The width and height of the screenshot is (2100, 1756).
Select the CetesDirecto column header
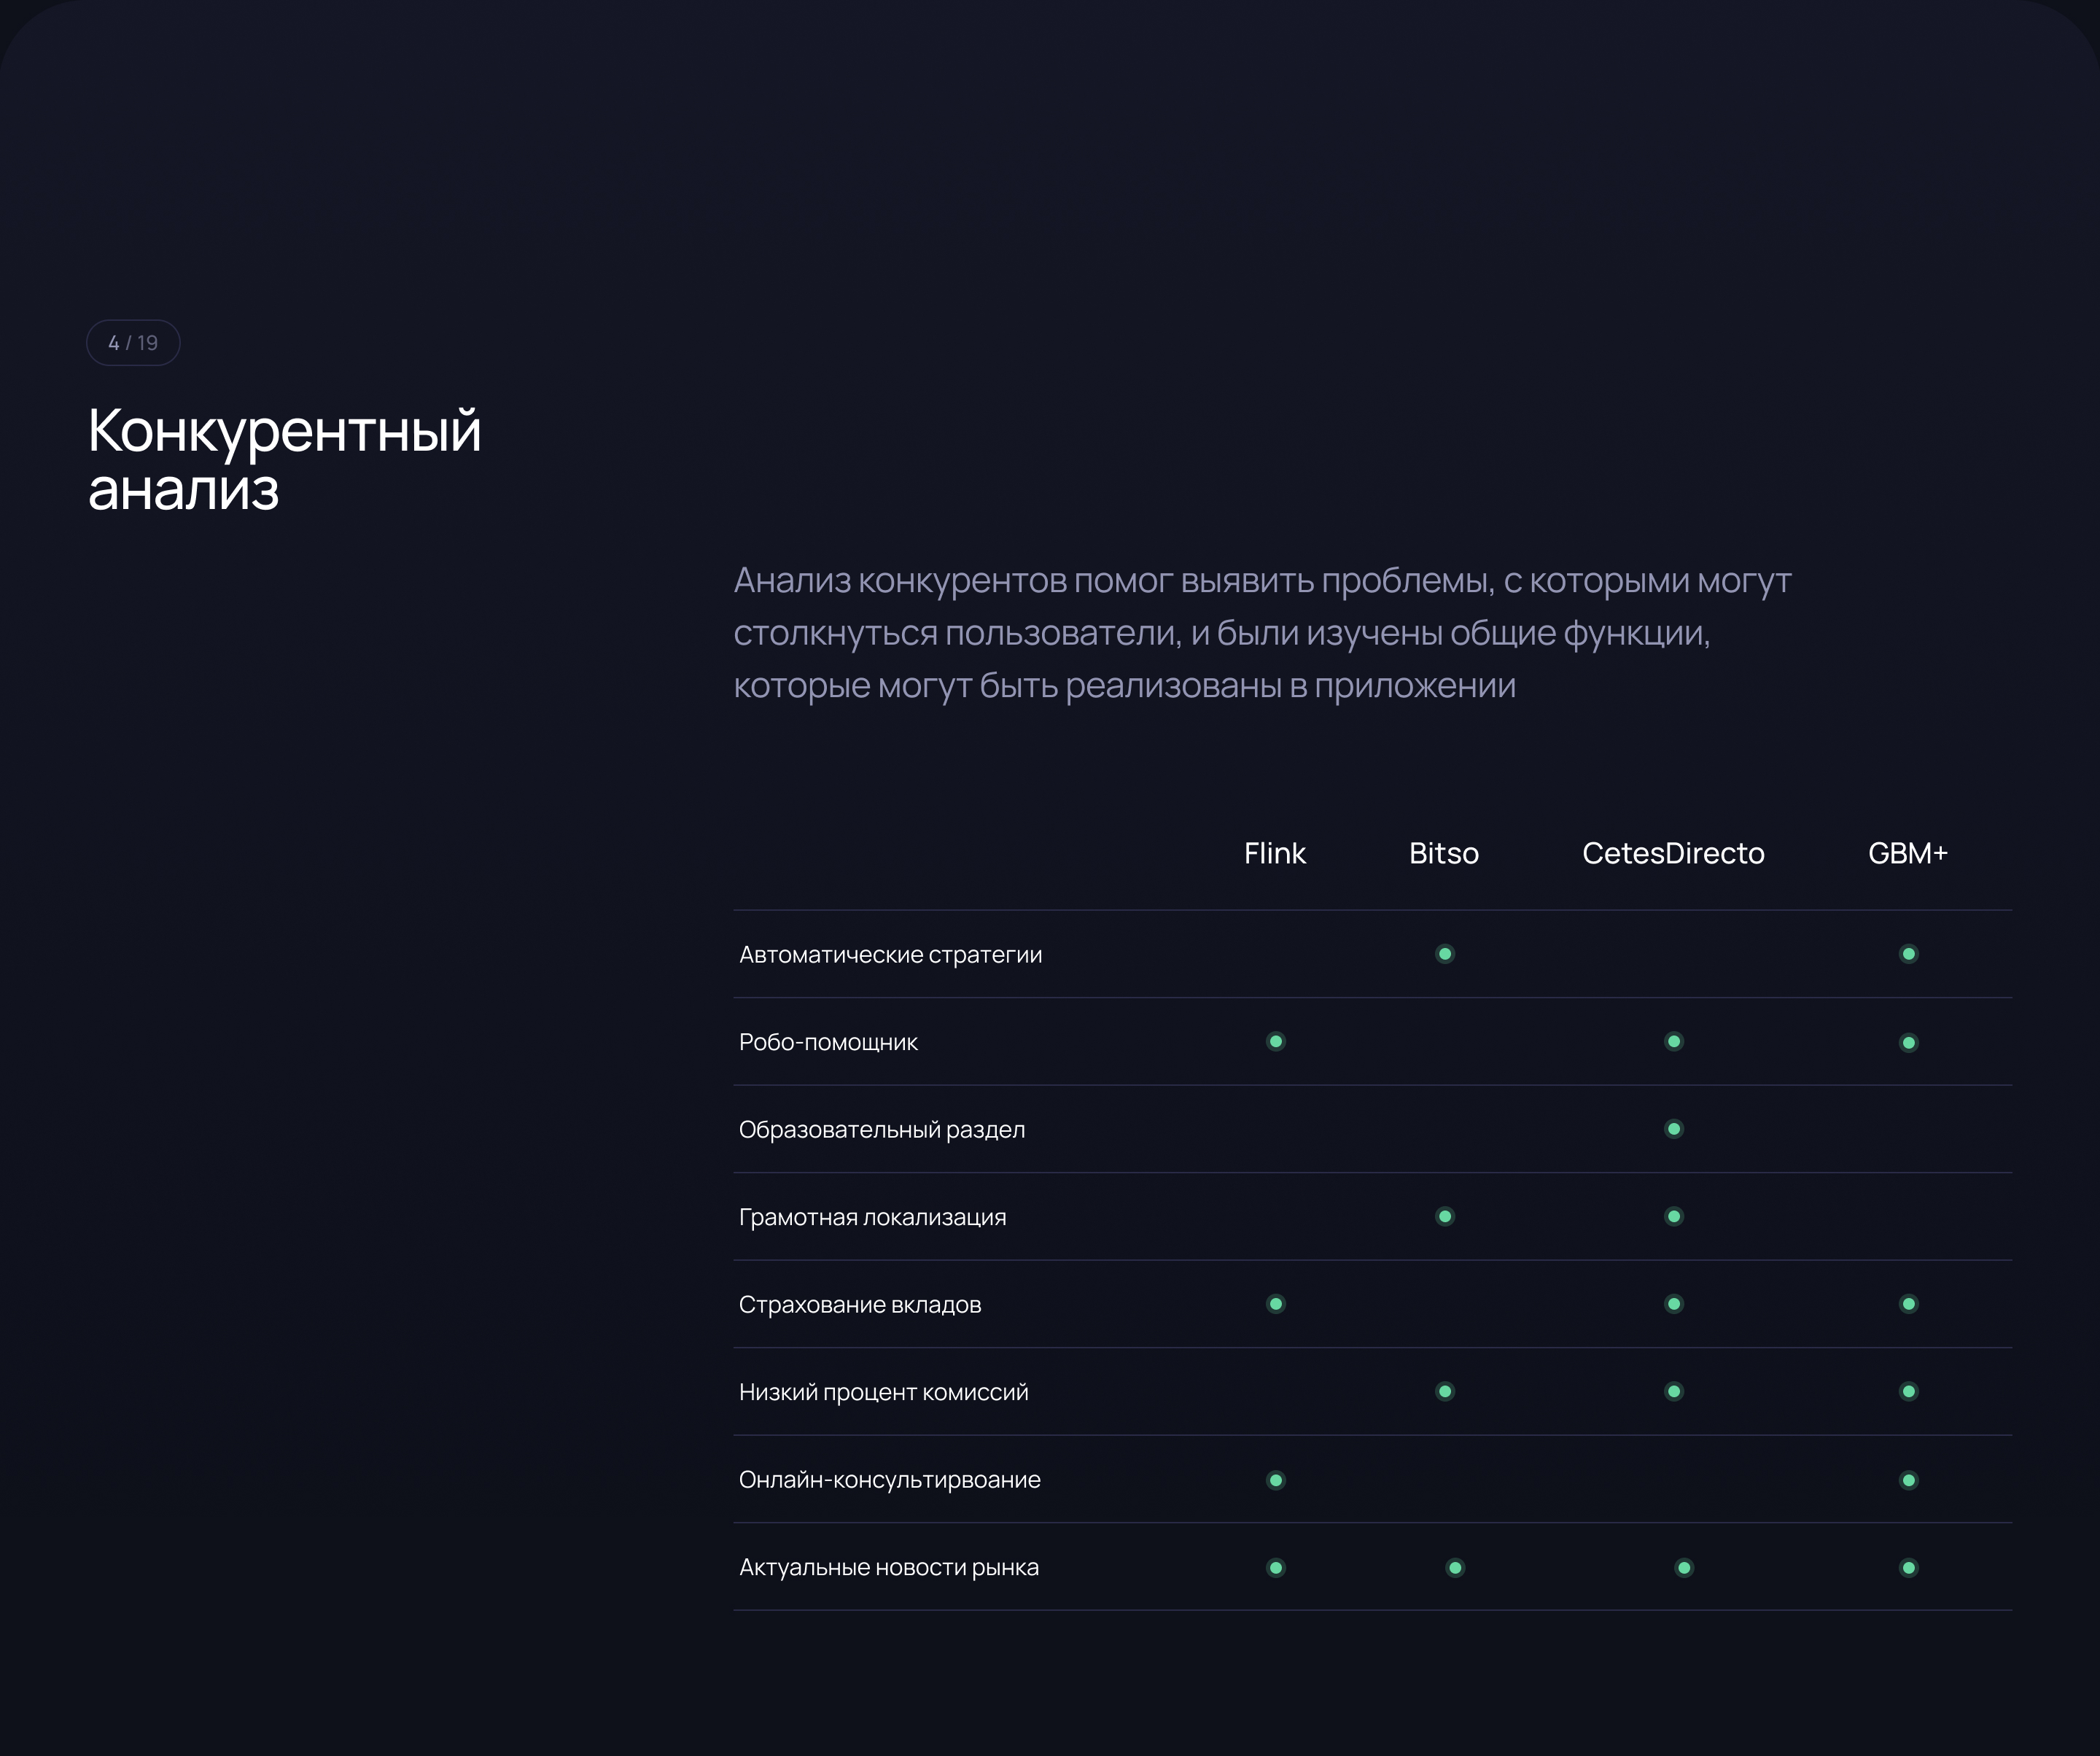tap(1673, 853)
